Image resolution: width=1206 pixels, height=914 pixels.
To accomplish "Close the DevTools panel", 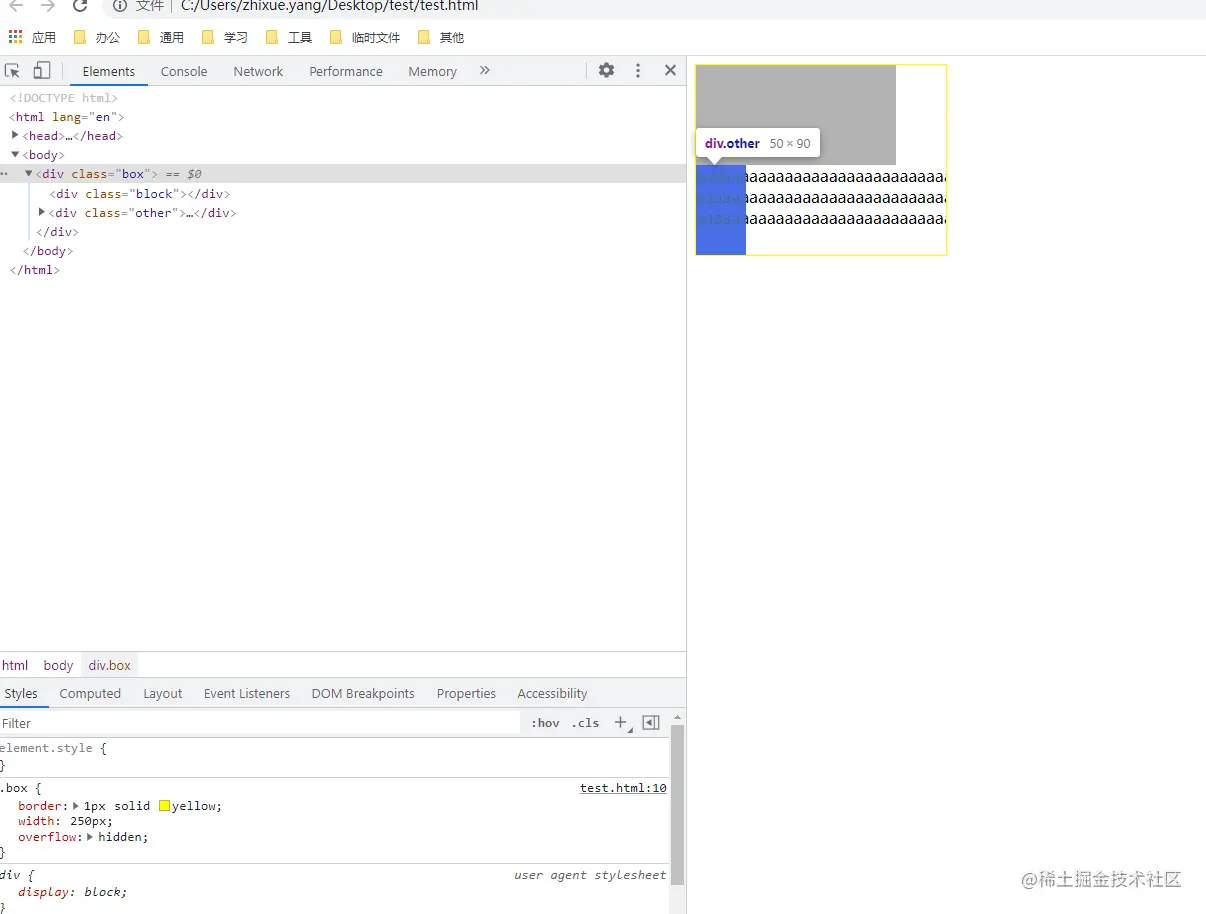I will click(x=670, y=70).
